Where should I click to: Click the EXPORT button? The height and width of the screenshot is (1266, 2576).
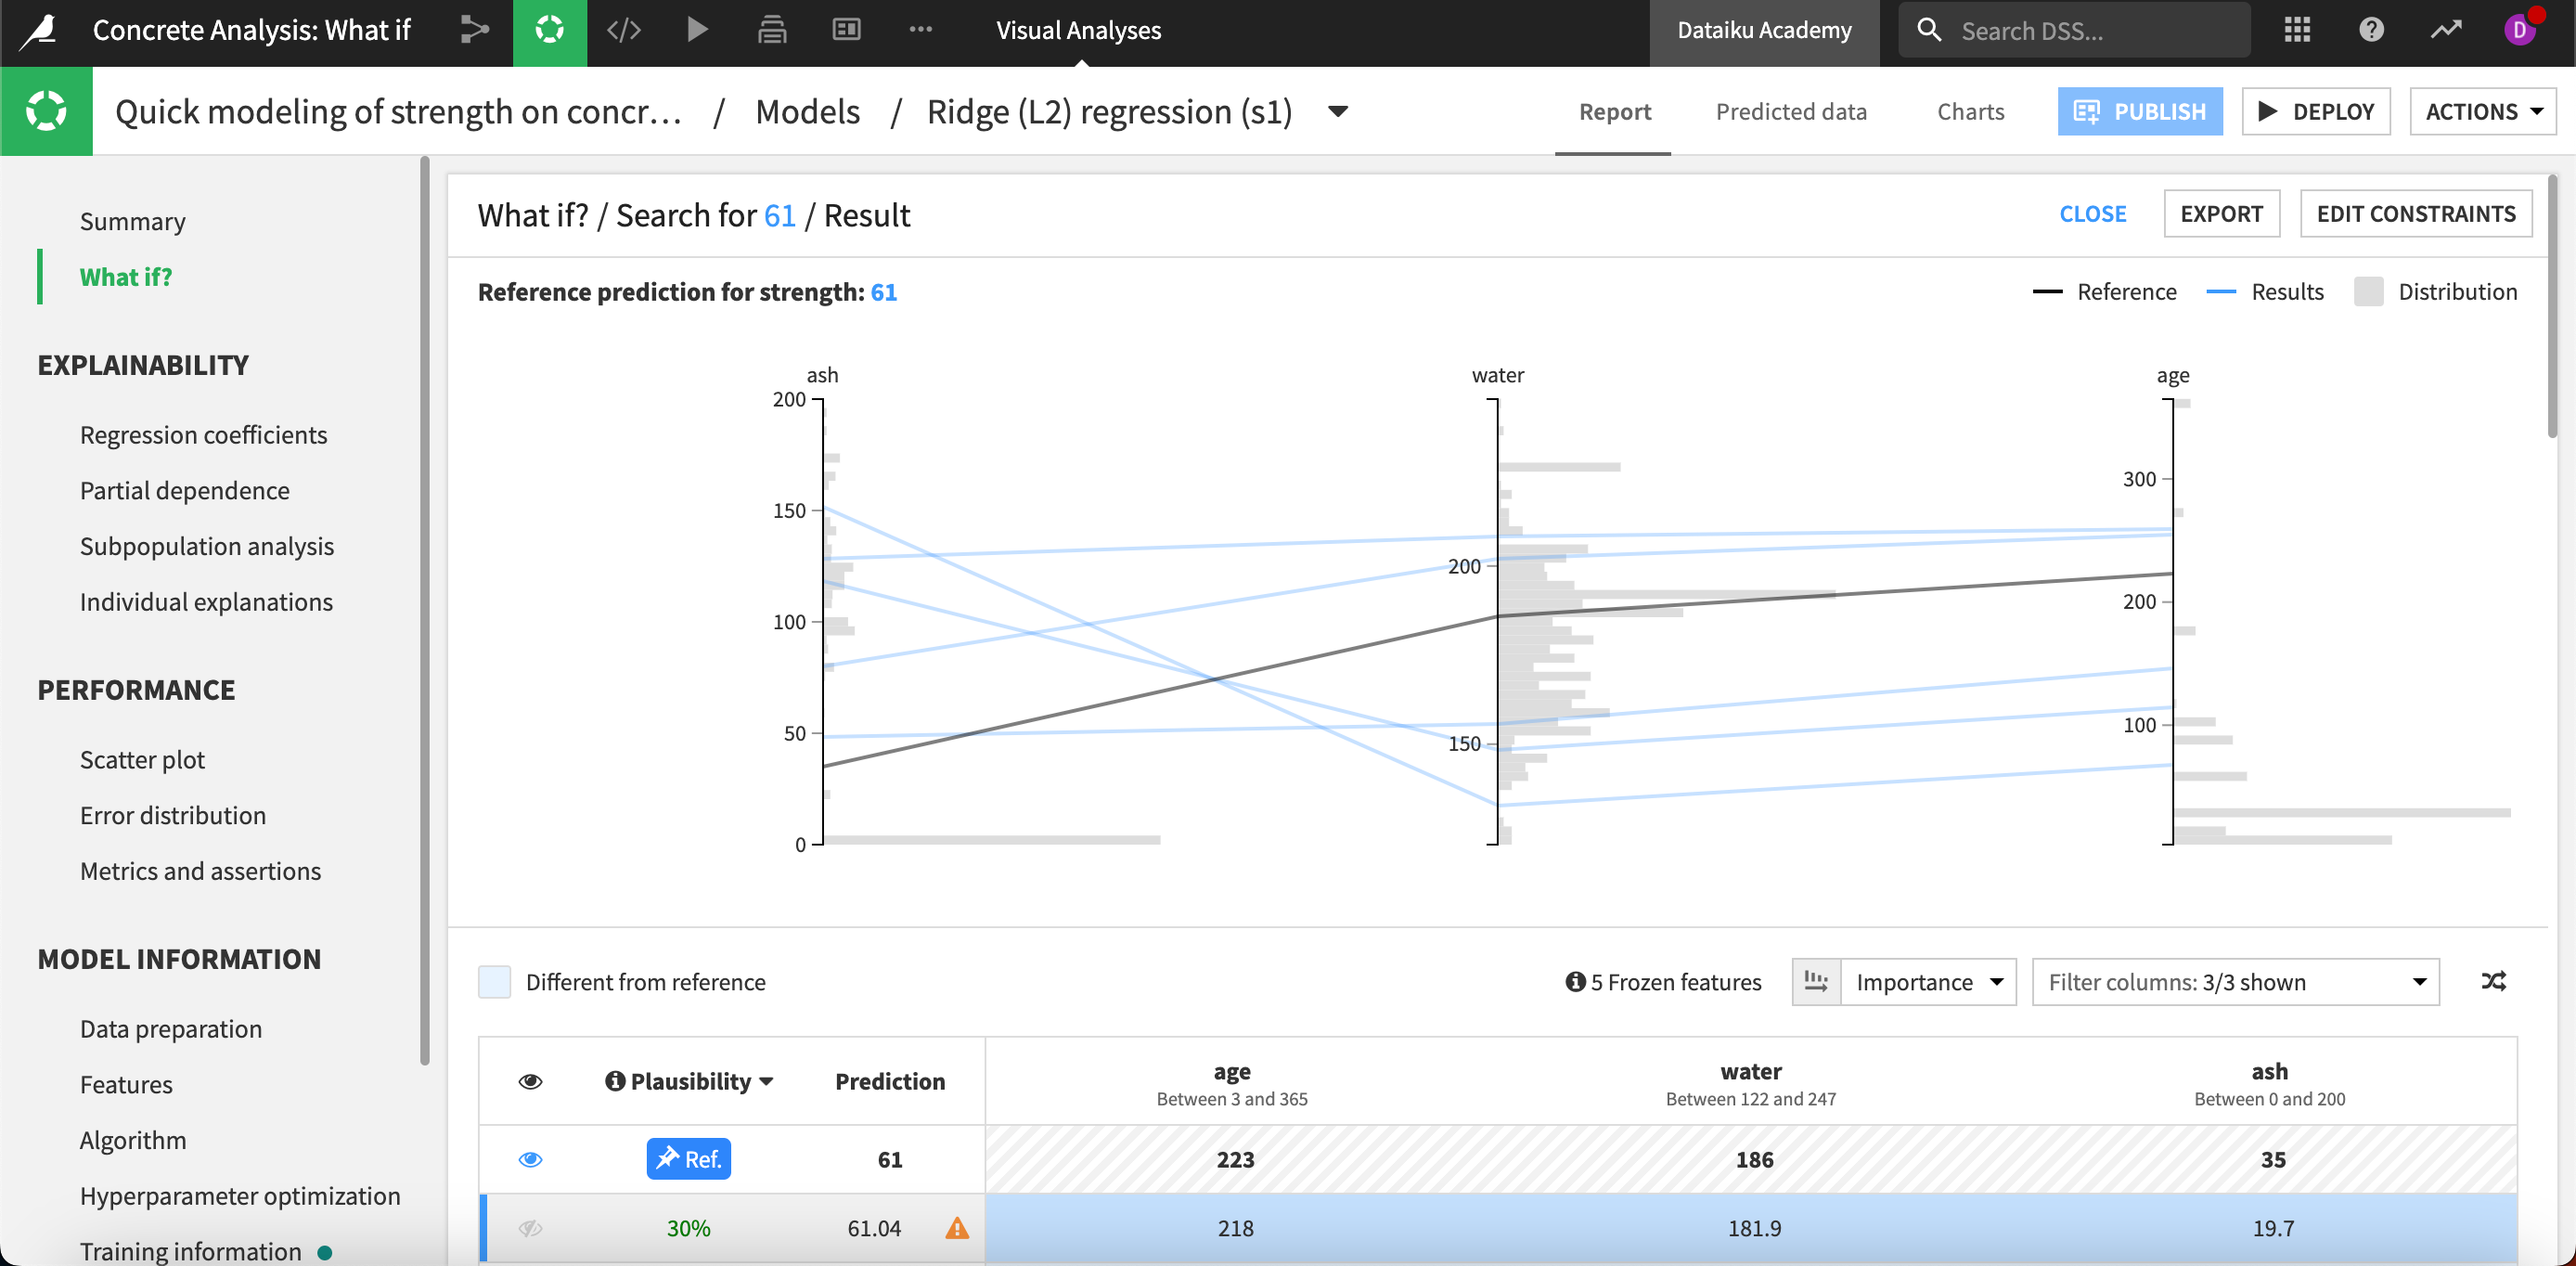(x=2222, y=213)
